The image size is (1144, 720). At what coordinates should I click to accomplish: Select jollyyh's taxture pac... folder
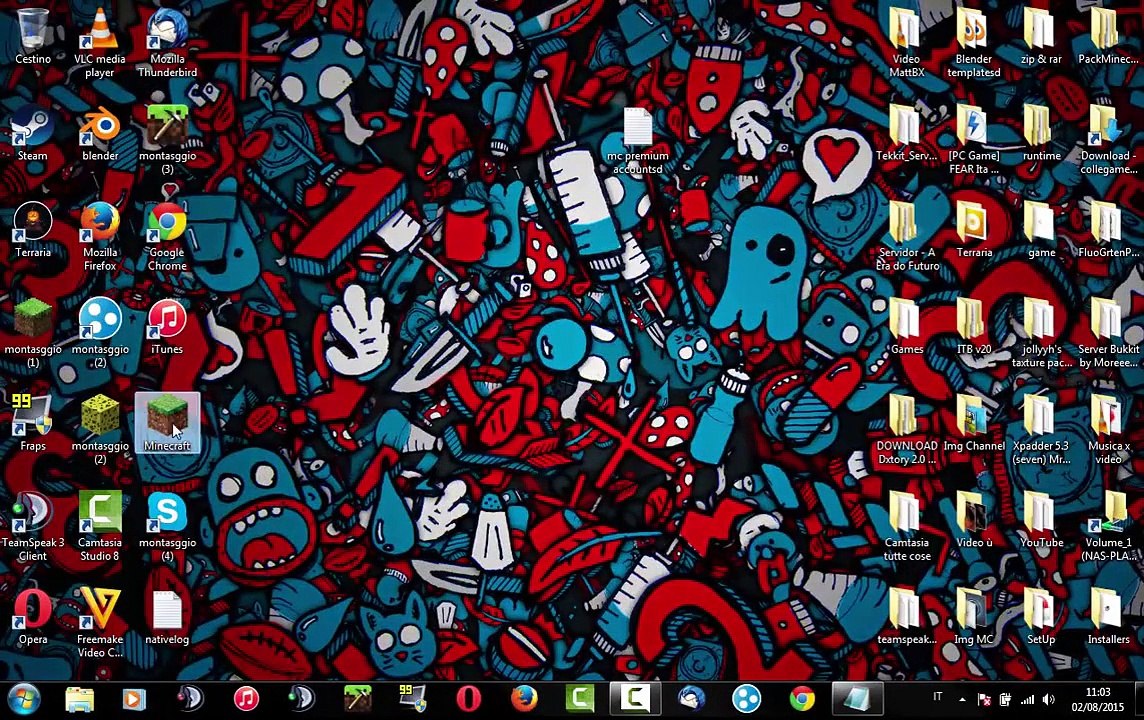(1041, 333)
